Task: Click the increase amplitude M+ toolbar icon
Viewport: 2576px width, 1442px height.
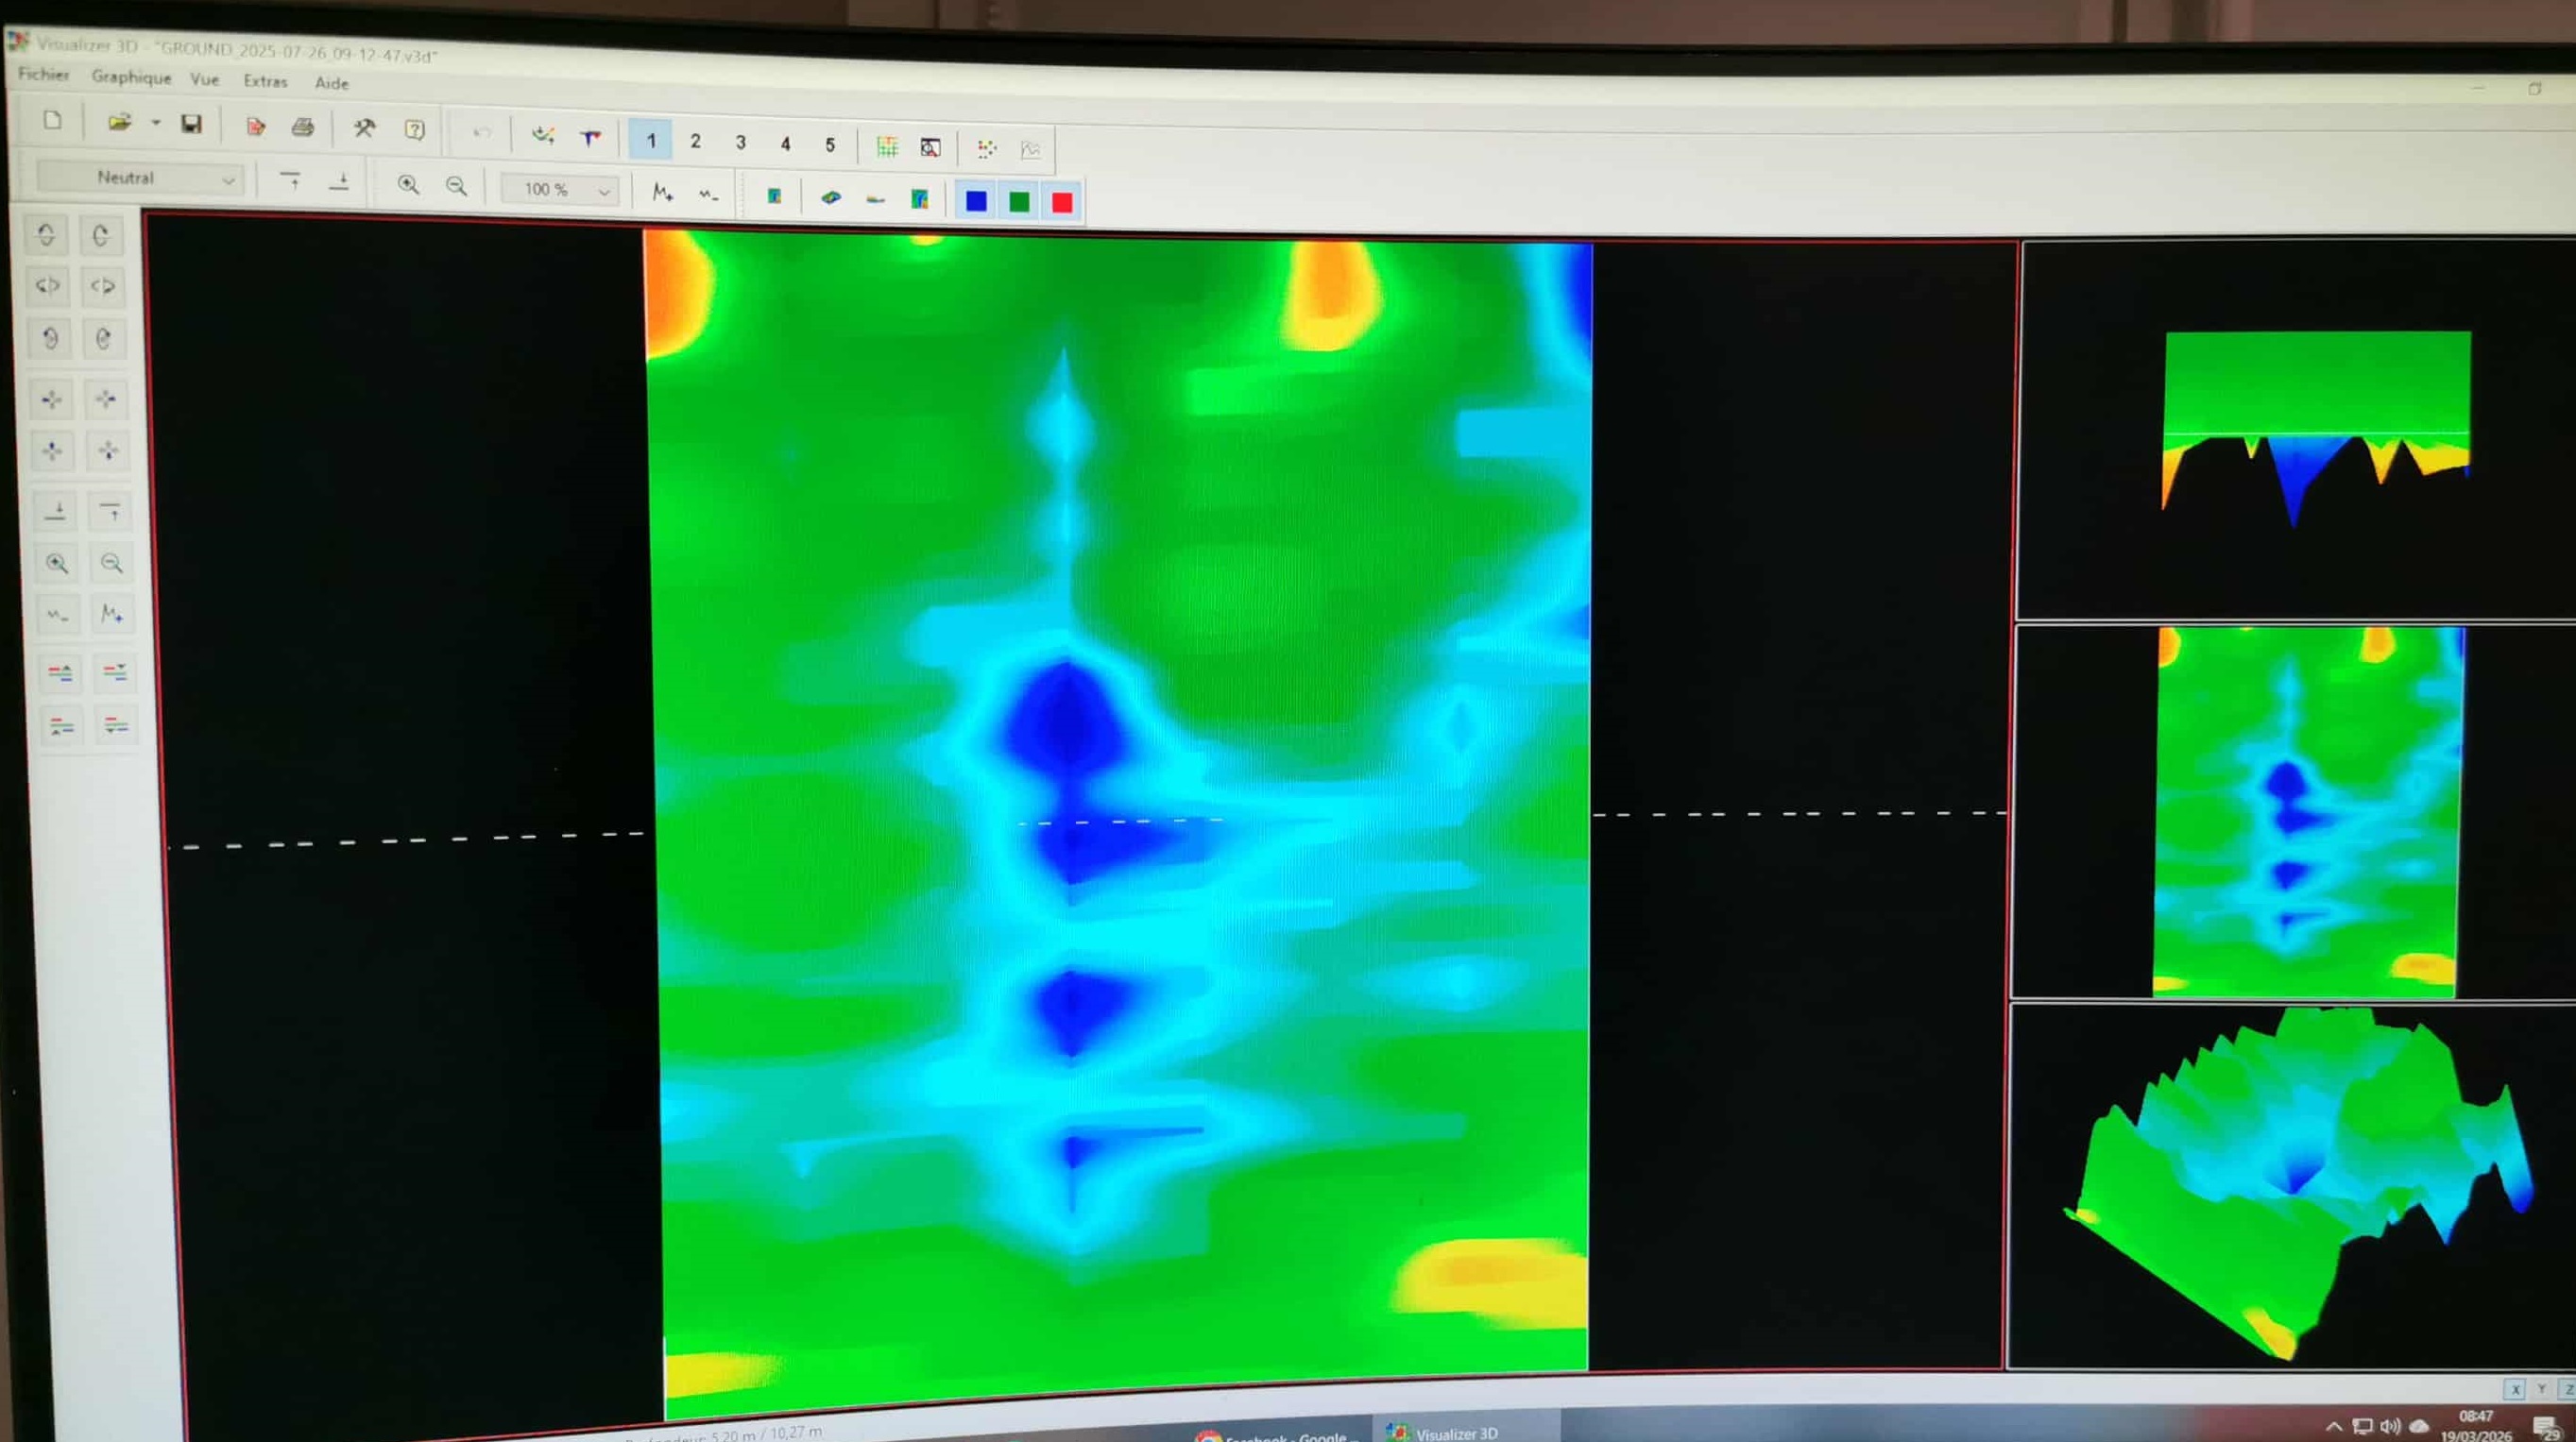Action: tap(662, 192)
